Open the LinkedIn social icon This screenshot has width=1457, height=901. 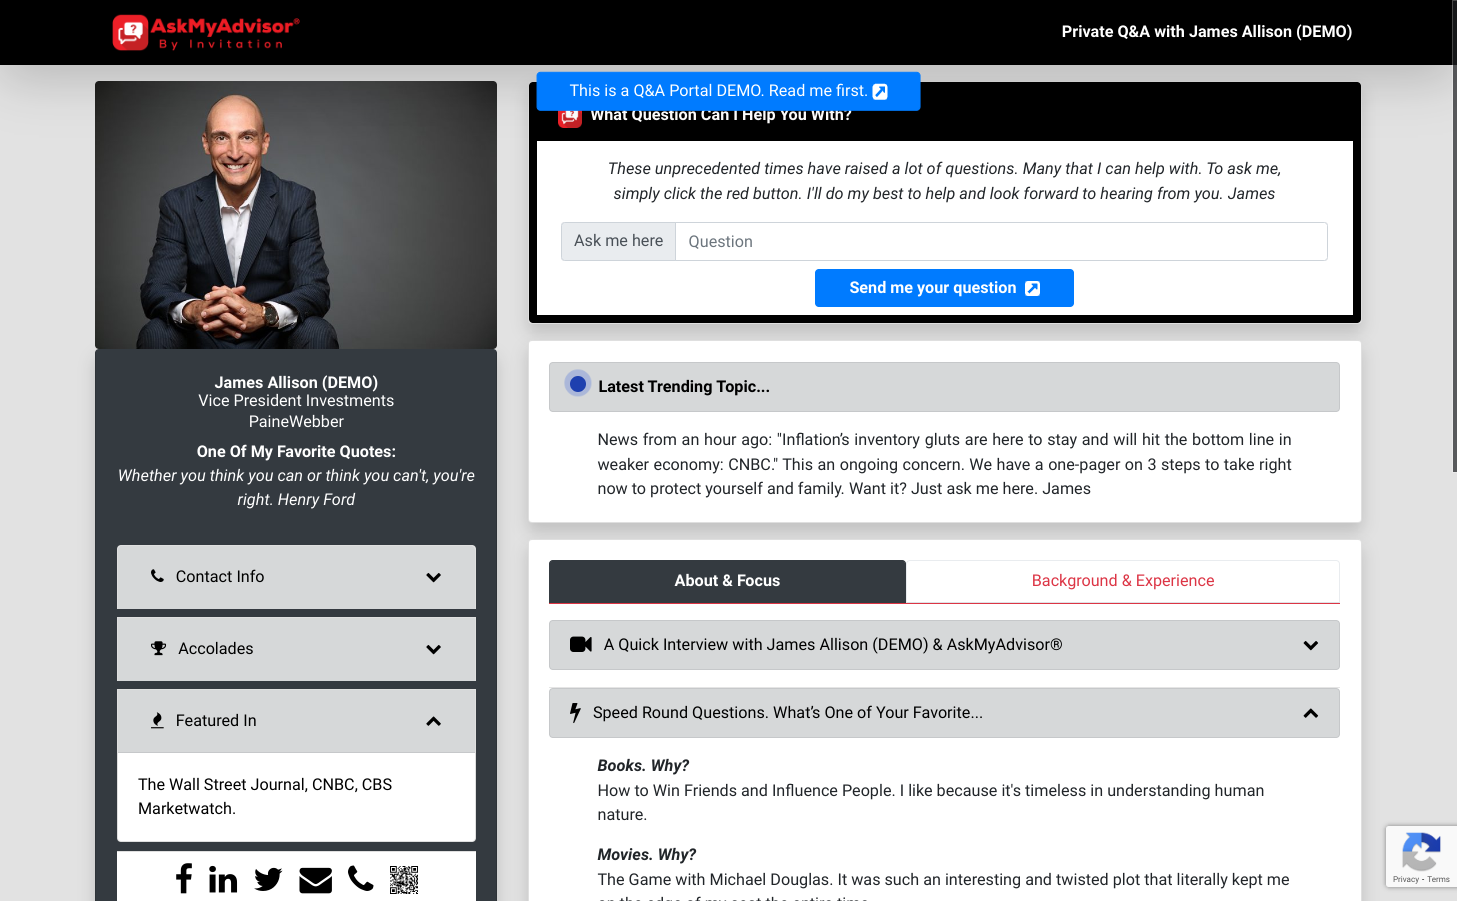223,879
